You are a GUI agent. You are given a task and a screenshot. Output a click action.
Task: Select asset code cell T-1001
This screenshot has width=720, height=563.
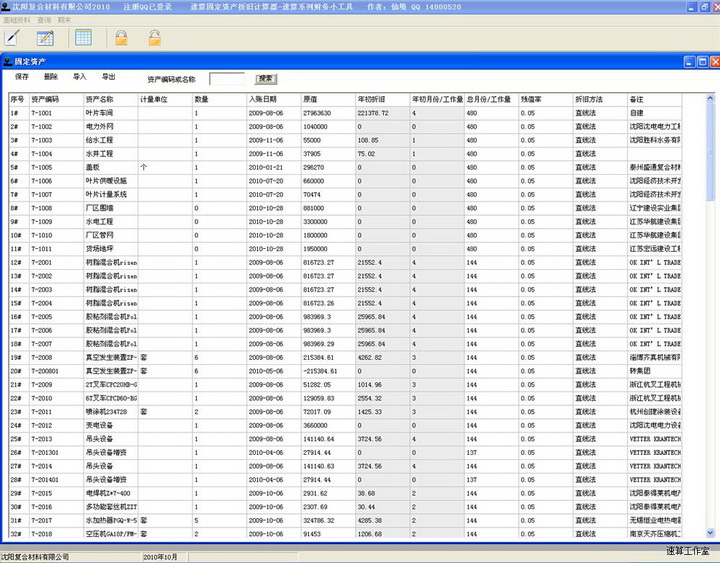[56, 113]
